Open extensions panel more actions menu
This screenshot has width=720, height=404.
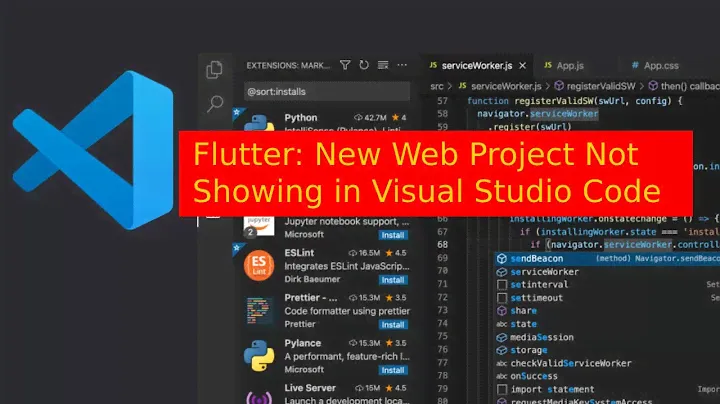(x=399, y=66)
